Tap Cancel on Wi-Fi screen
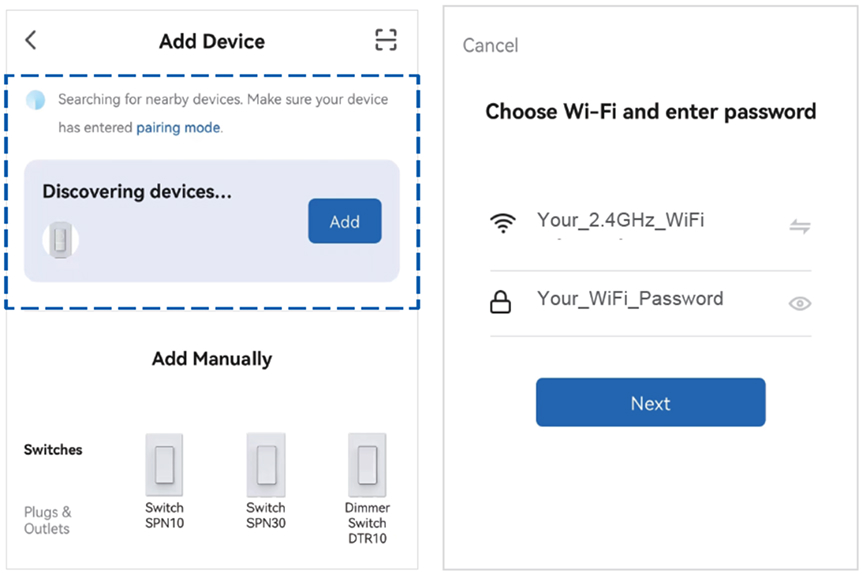862x575 pixels. pos(490,46)
